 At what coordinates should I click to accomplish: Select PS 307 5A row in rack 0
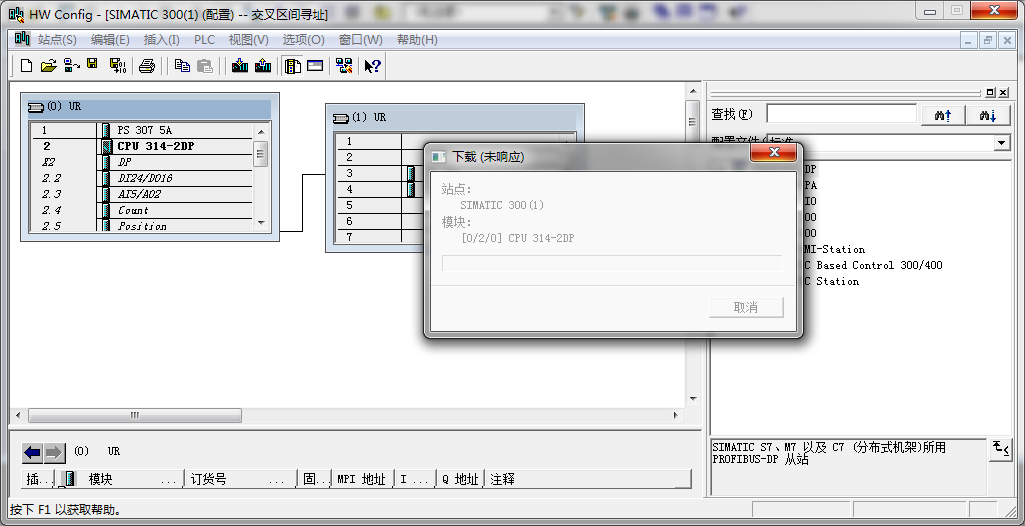tap(142, 131)
